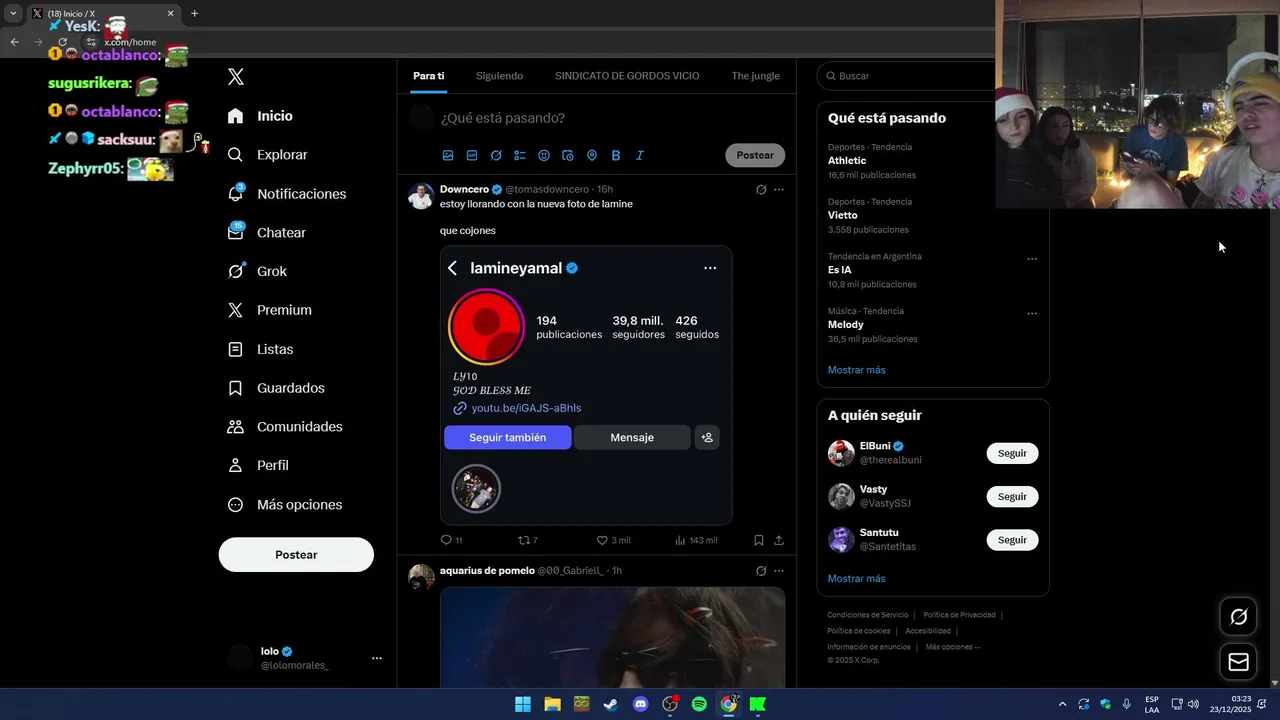
Task: Follow Santutu with Seguir button
Action: 1012,540
